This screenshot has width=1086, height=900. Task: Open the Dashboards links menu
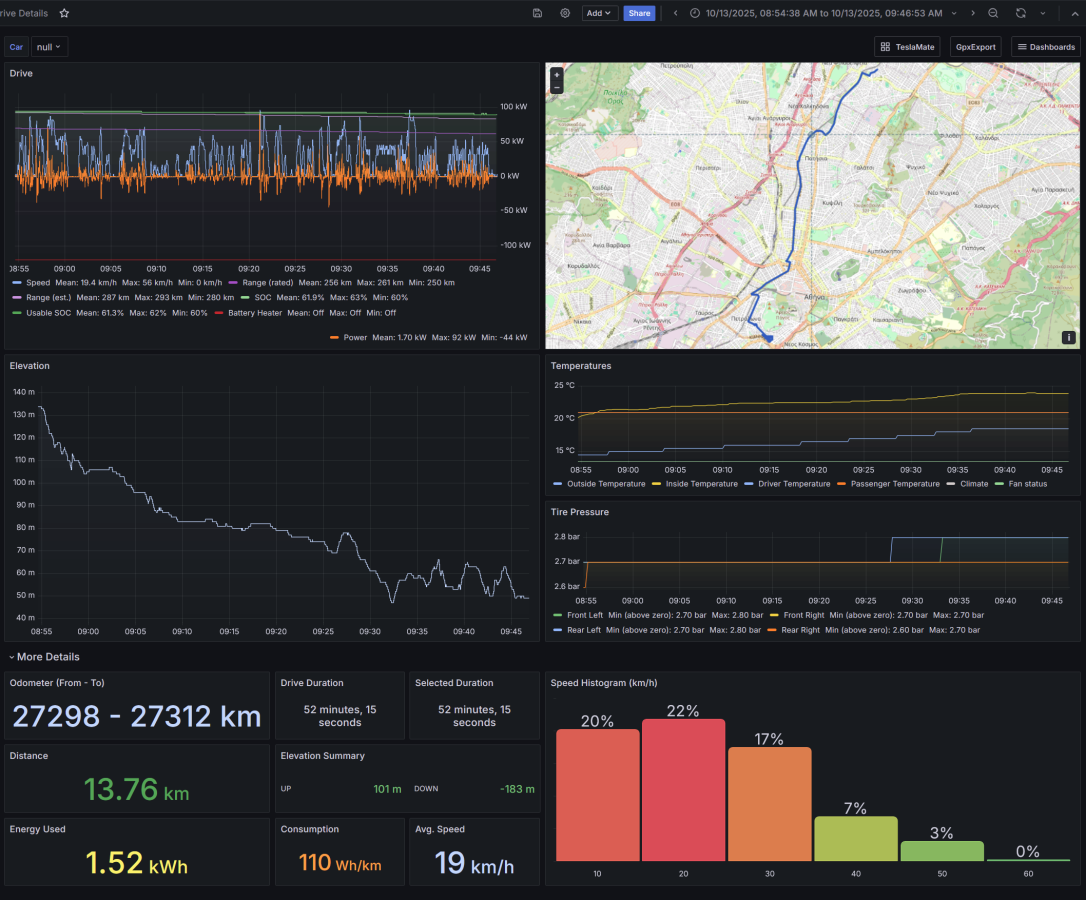tap(1046, 47)
